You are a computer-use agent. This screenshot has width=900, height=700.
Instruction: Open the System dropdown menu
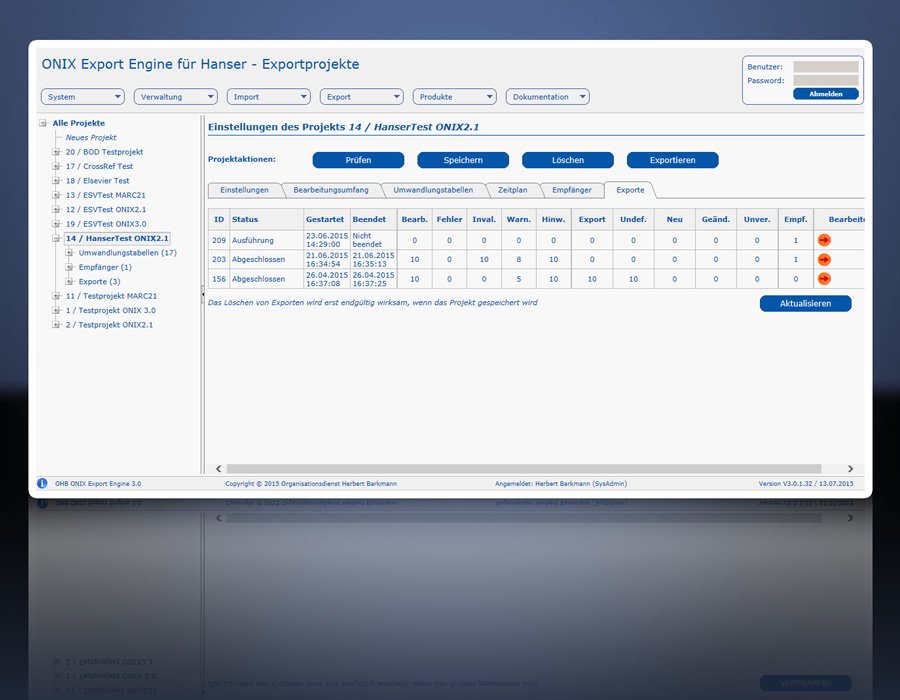coord(83,96)
